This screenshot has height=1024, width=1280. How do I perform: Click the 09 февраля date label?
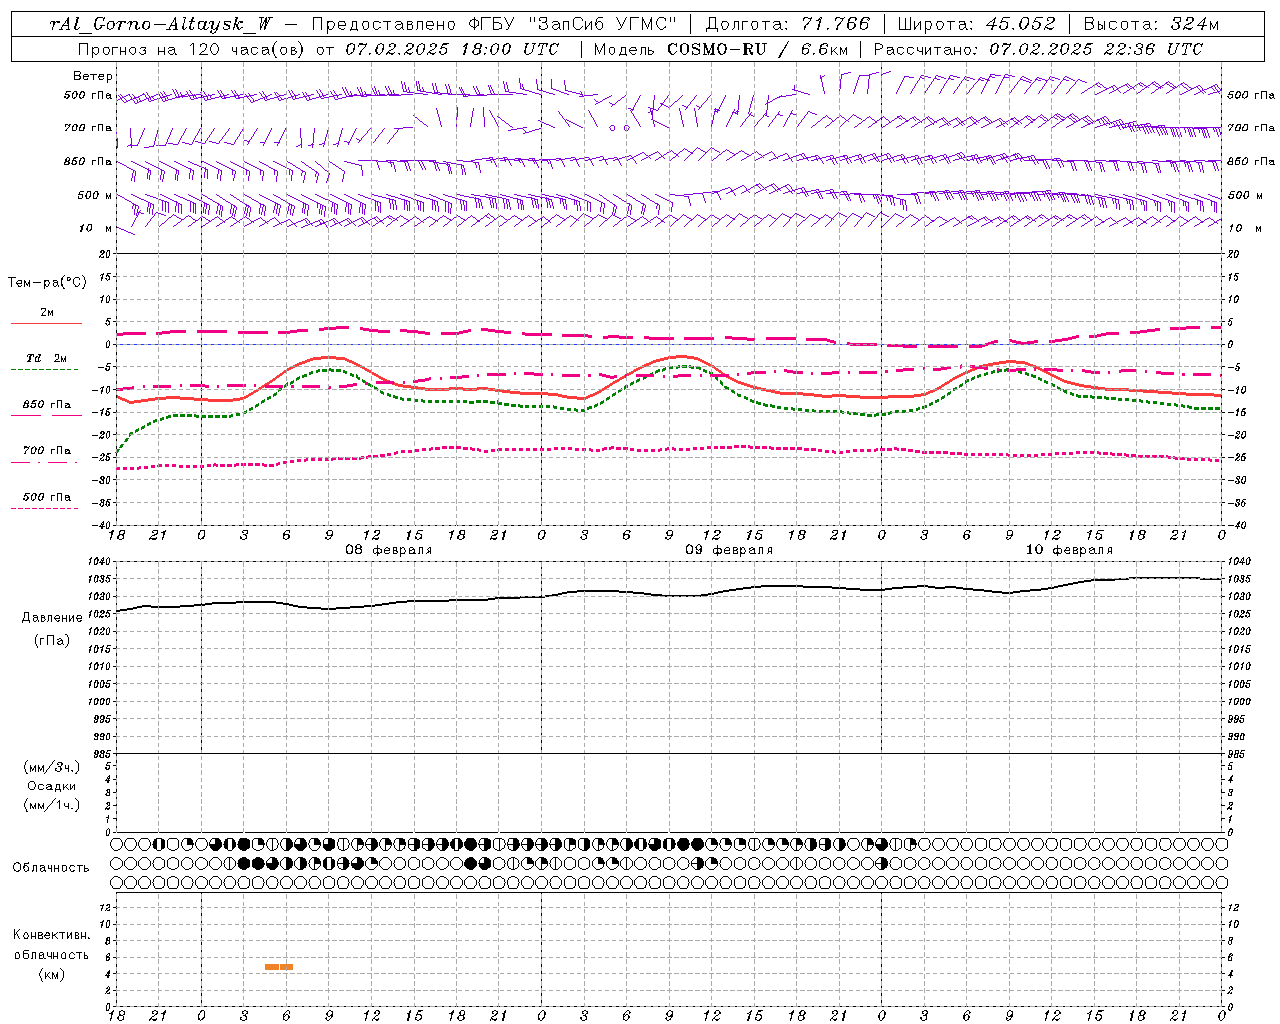pyautogui.click(x=729, y=550)
